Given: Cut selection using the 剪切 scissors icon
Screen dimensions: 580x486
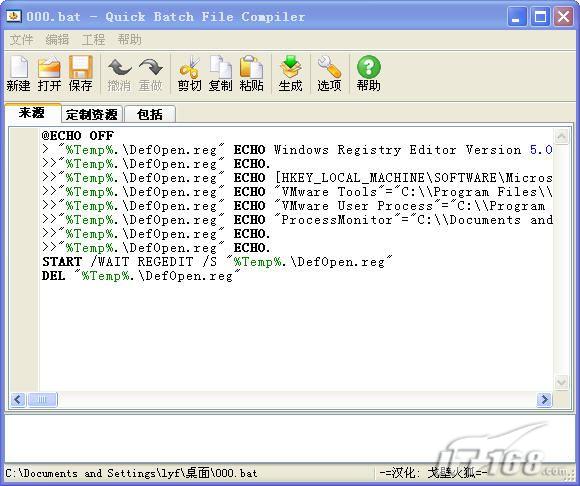Looking at the screenshot, I should 189,74.
